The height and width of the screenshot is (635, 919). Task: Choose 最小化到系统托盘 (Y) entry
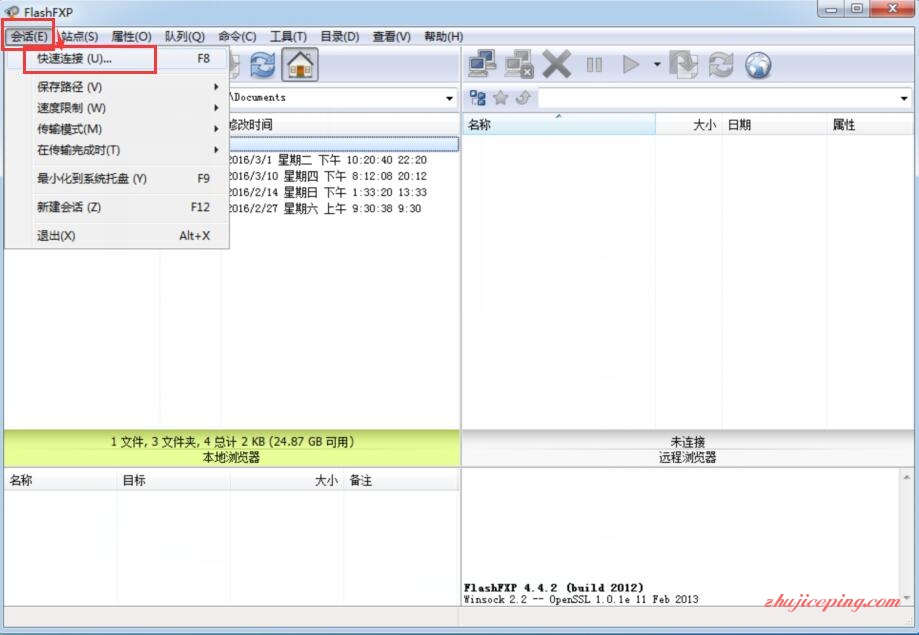pyautogui.click(x=117, y=178)
